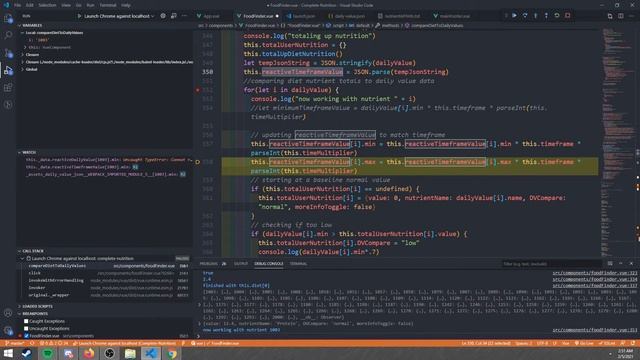Open Steam from the taskbar
Image resolution: width=640 pixels, height=360 pixels.
[27, 353]
